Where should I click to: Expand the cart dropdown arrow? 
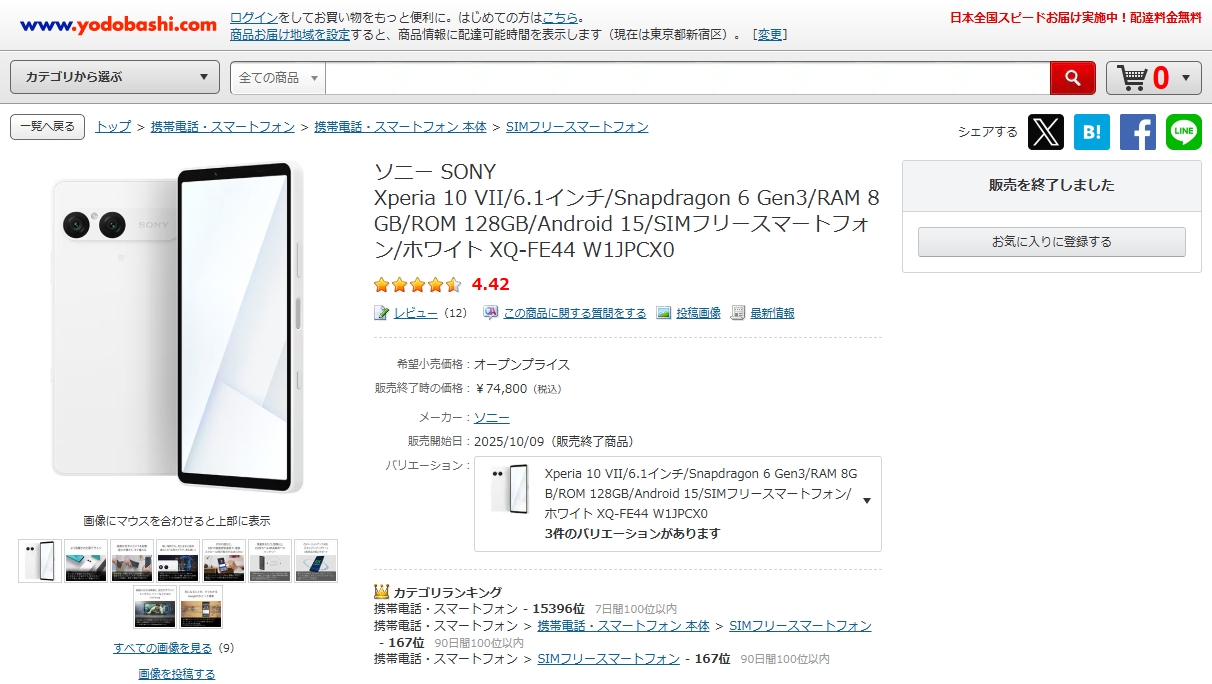click(x=1186, y=78)
